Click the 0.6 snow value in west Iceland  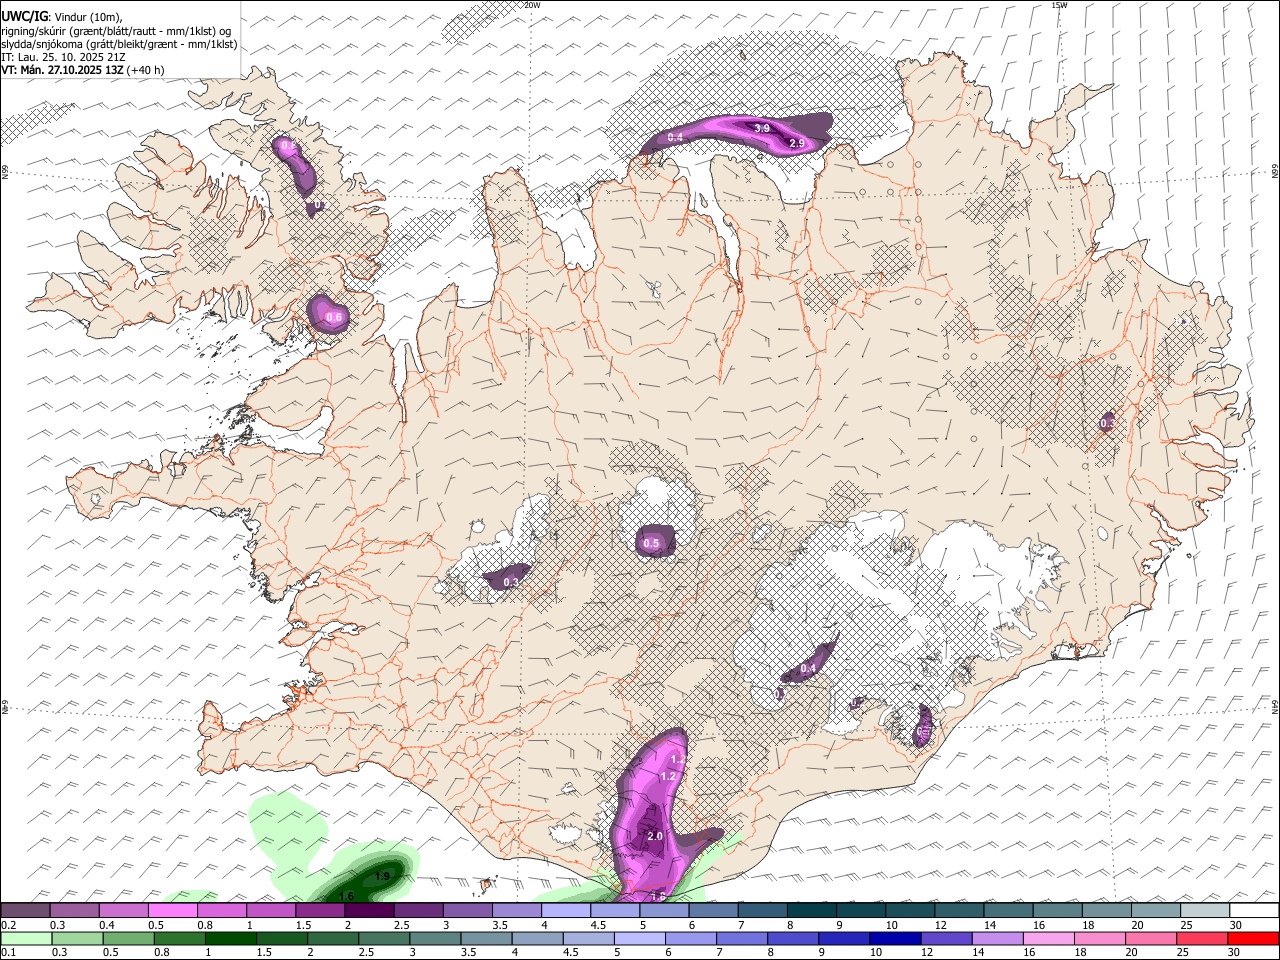coord(335,317)
